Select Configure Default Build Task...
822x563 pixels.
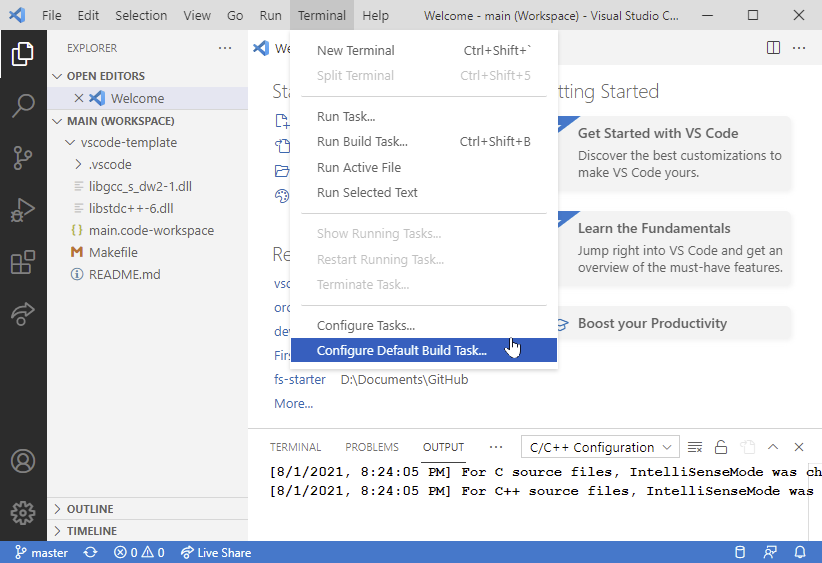(x=424, y=350)
